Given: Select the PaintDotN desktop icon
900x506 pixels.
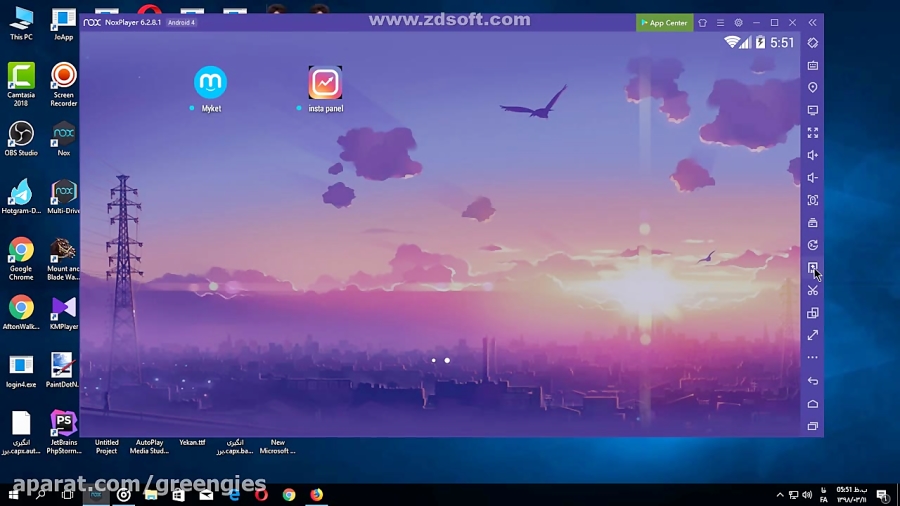Looking at the screenshot, I should tap(62, 371).
